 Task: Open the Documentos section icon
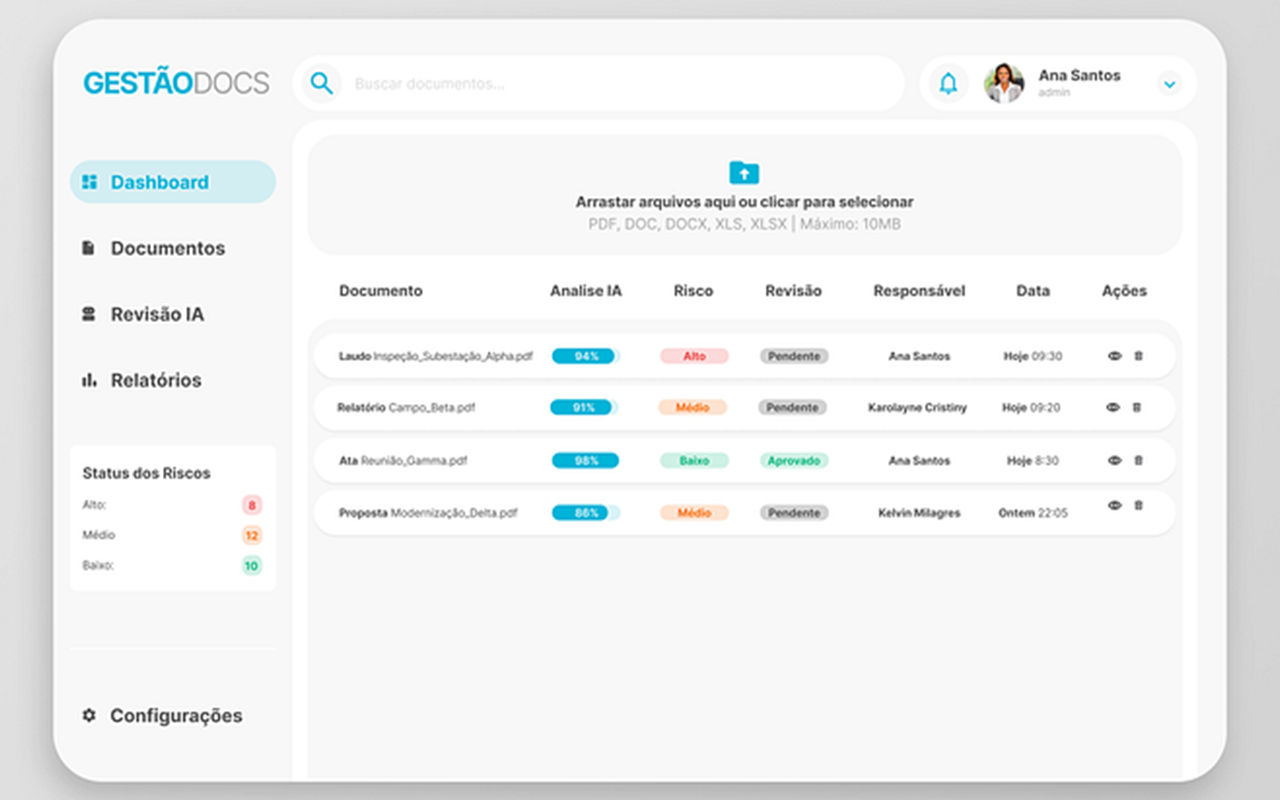[90, 248]
